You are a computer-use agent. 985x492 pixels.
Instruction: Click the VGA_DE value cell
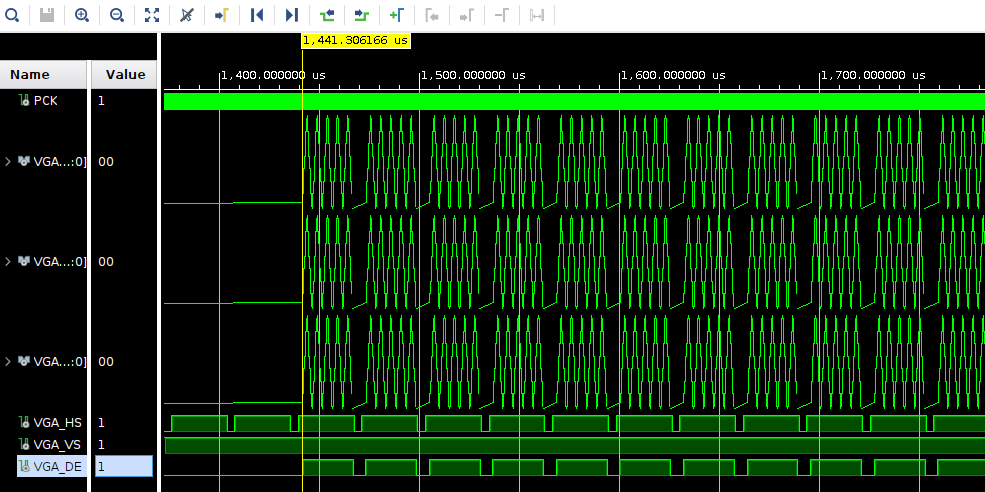pos(124,466)
